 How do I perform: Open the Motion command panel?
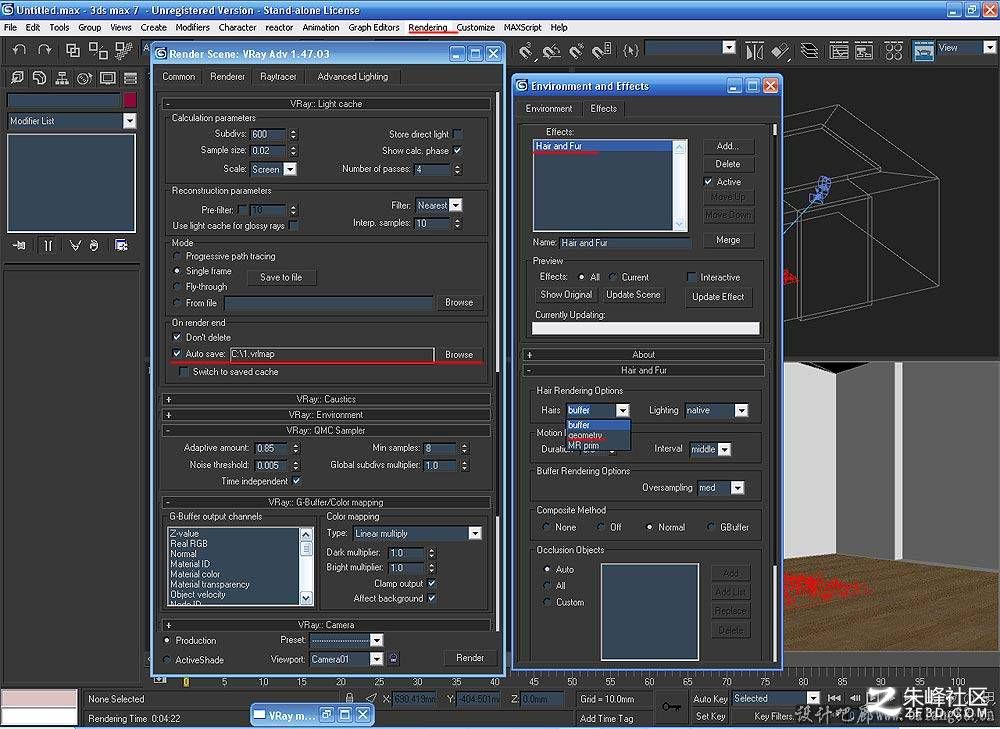84,78
